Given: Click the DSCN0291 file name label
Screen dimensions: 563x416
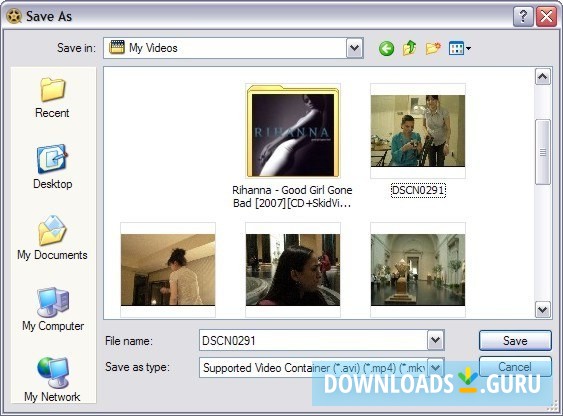Looking at the screenshot, I should [418, 190].
